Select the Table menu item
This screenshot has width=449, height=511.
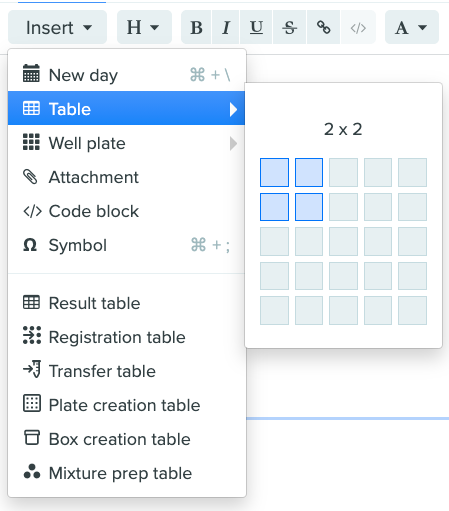pyautogui.click(x=126, y=109)
